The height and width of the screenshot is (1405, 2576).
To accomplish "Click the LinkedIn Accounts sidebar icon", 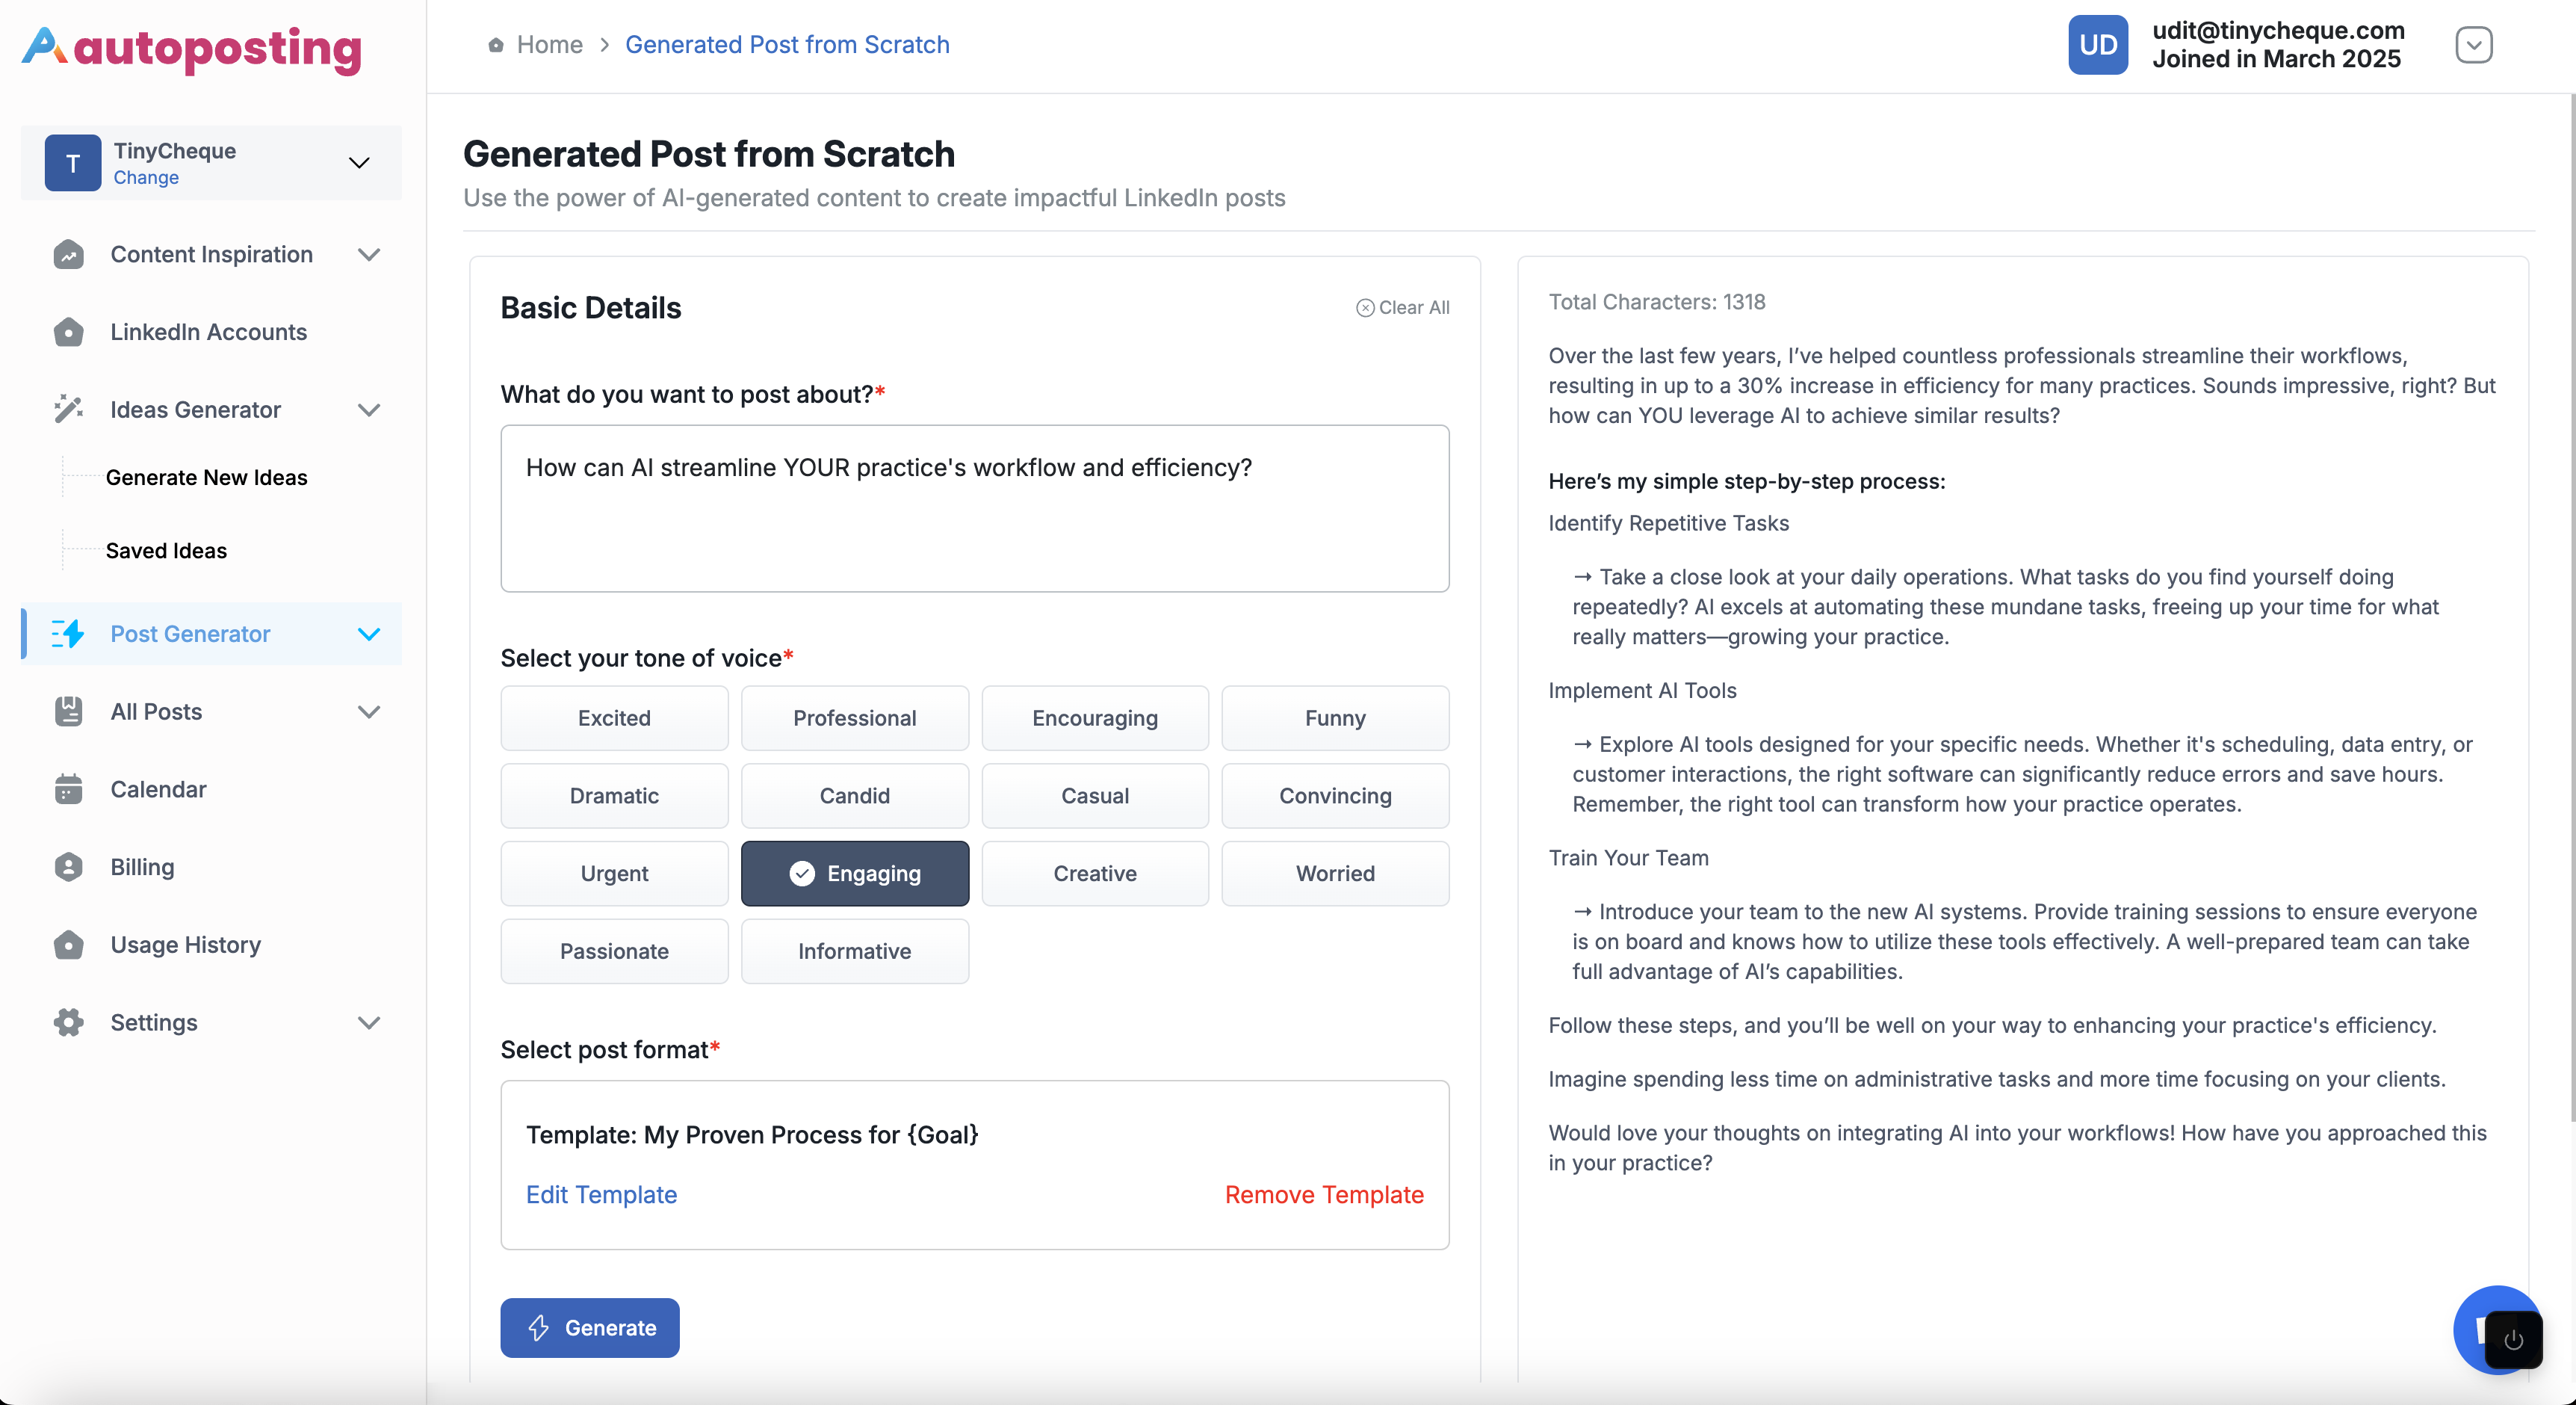I will [68, 332].
